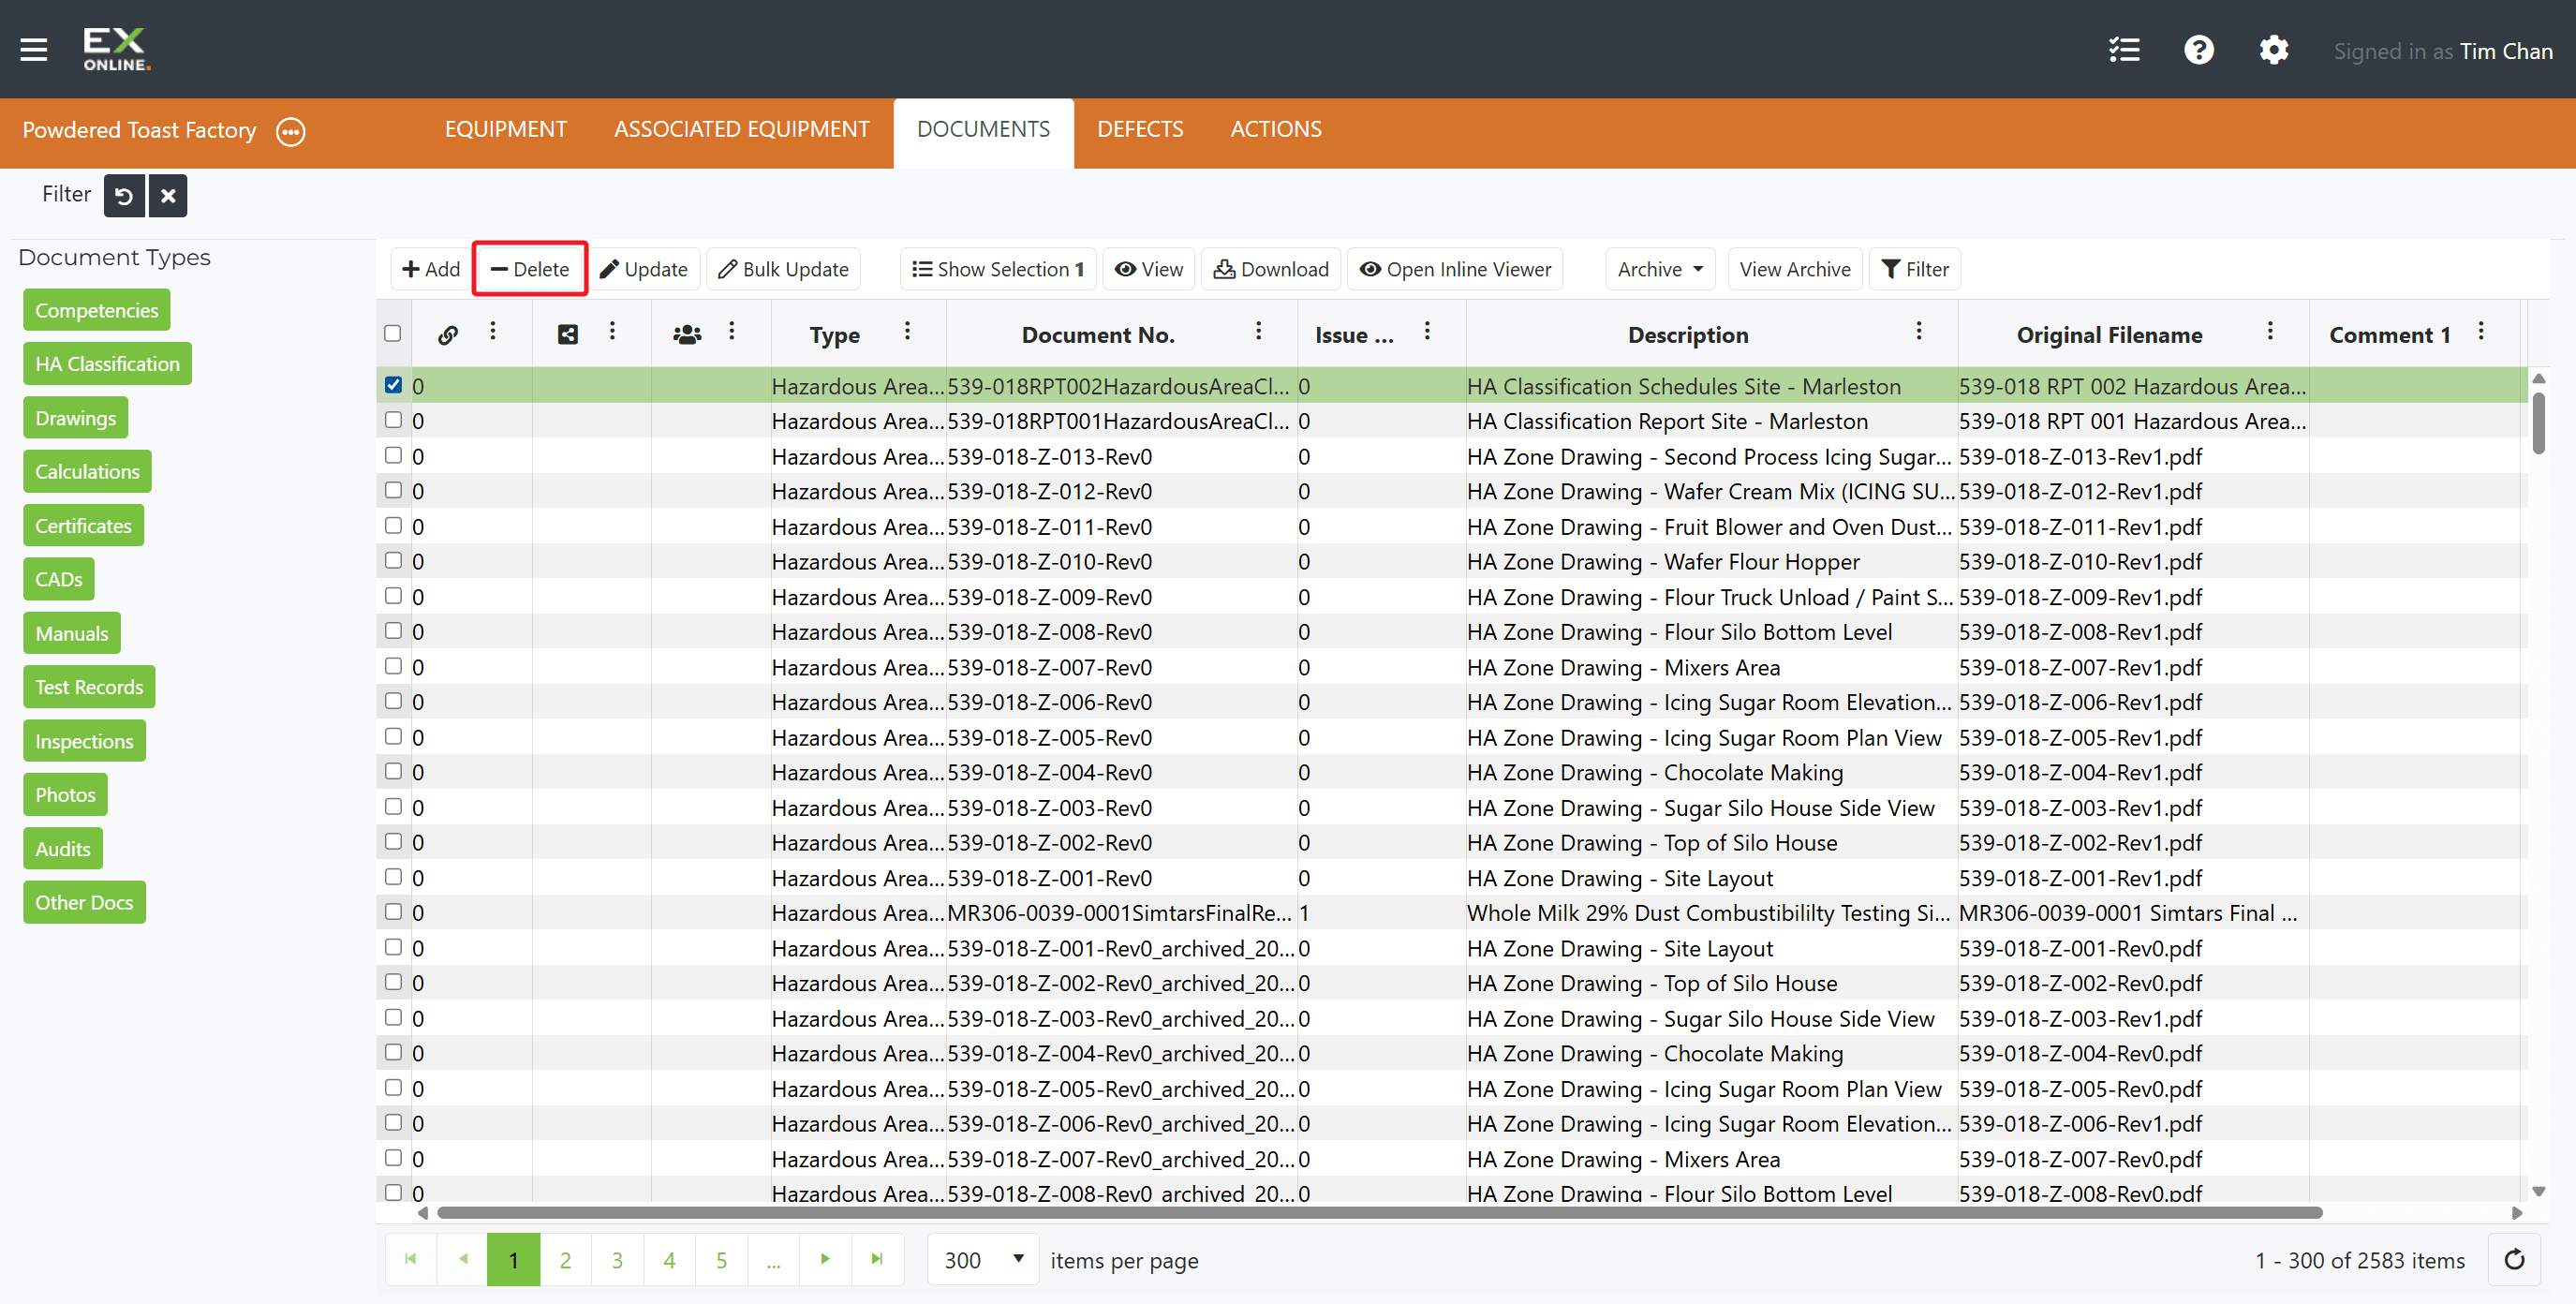Toggle the select-all checkbox in grid header
Screen dimensions: 2576x1304
[x=393, y=333]
